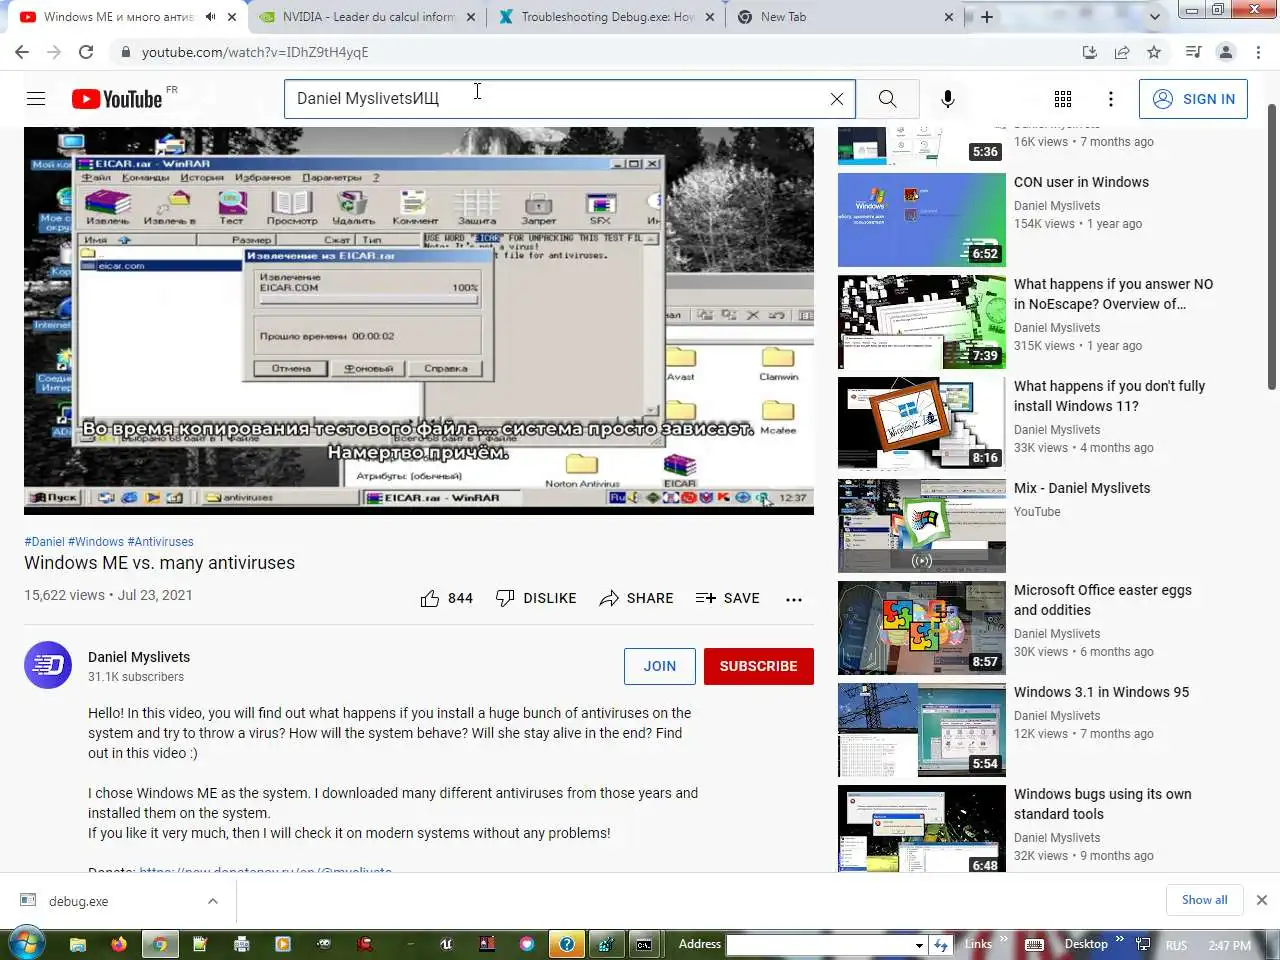
Task: Open Daniel Myslivets channel avatar
Action: [x=48, y=665]
